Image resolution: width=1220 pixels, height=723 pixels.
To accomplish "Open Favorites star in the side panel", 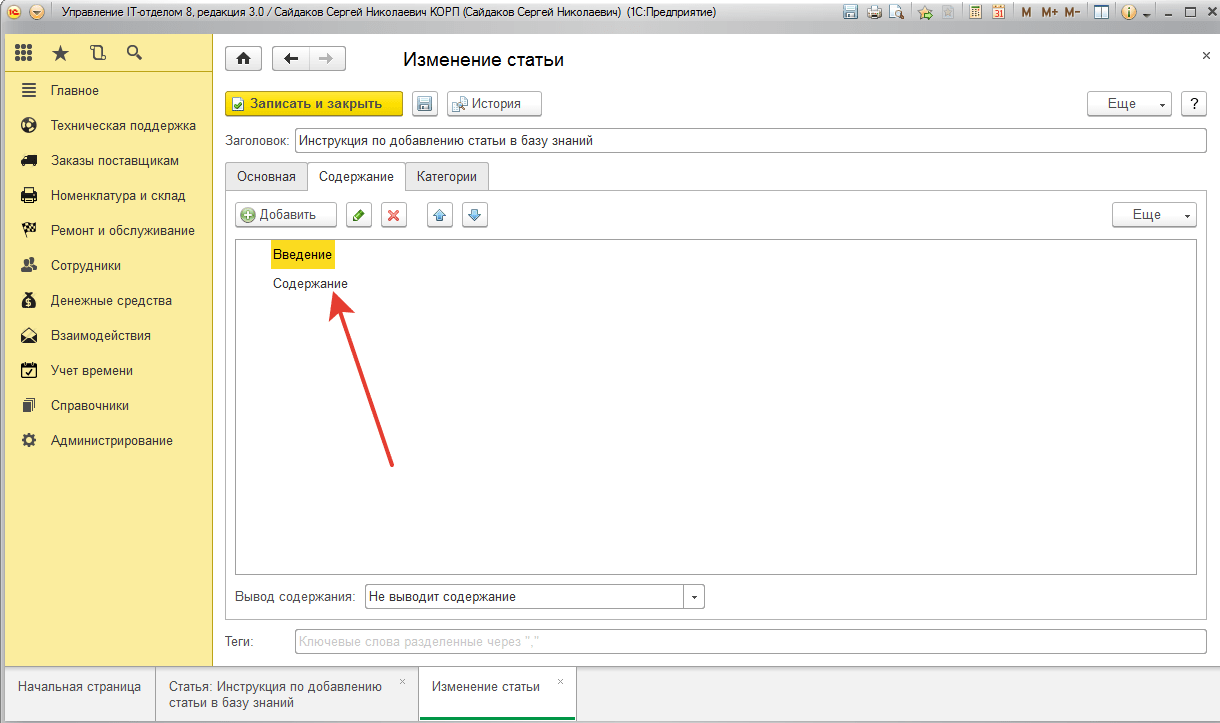I will (60, 53).
